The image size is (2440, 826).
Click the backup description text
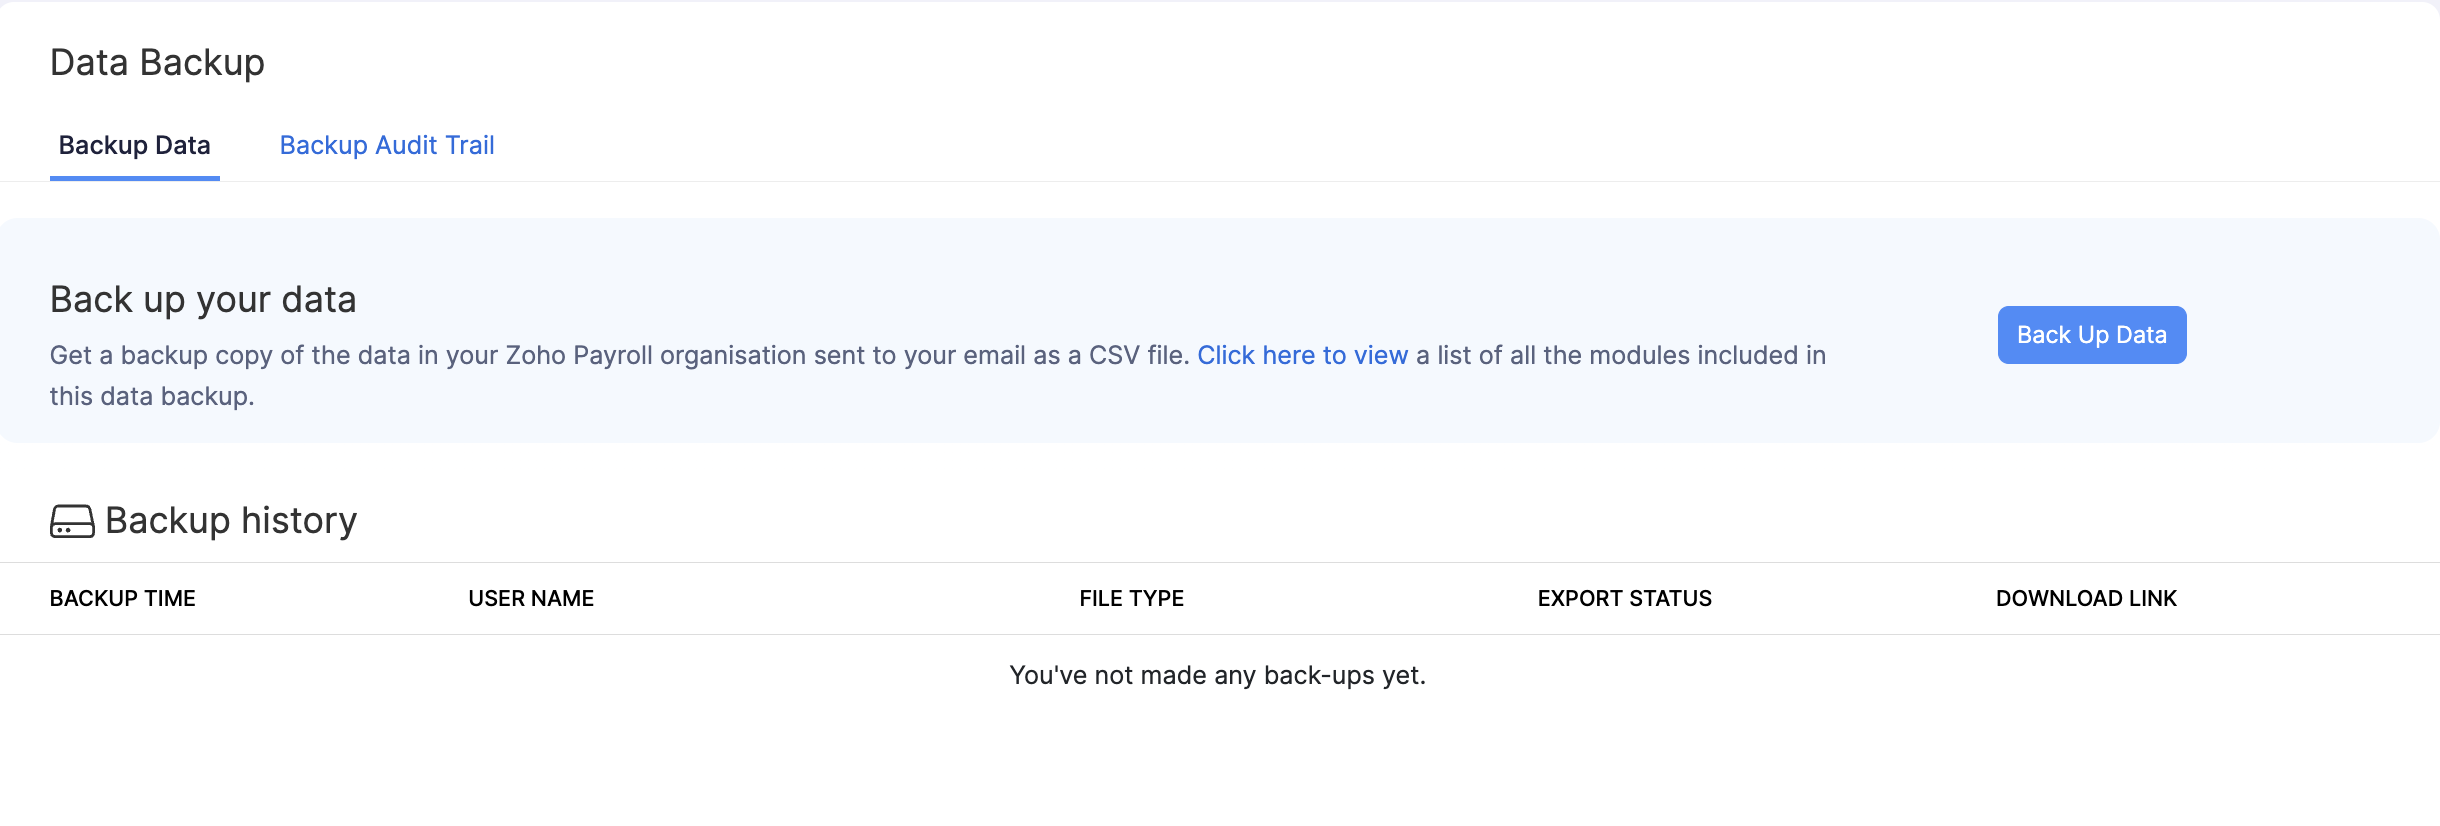click(620, 355)
